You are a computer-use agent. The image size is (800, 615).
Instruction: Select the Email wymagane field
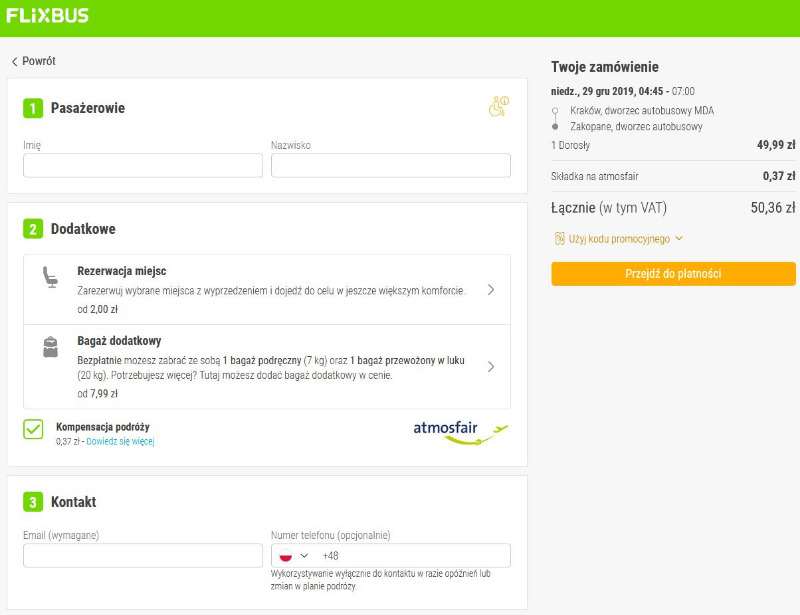click(141, 555)
